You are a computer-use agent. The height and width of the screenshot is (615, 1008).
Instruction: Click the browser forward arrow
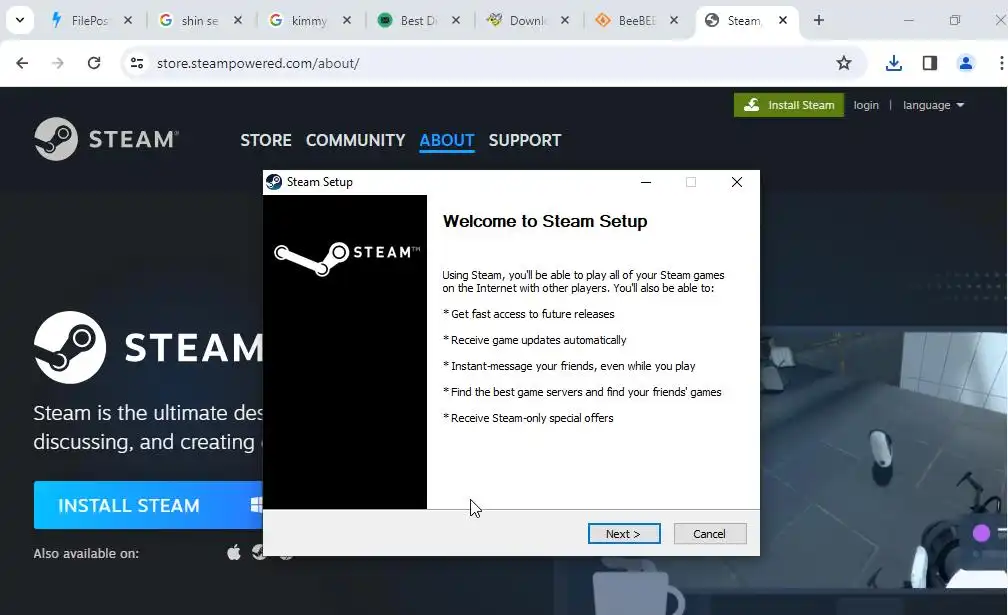click(58, 63)
